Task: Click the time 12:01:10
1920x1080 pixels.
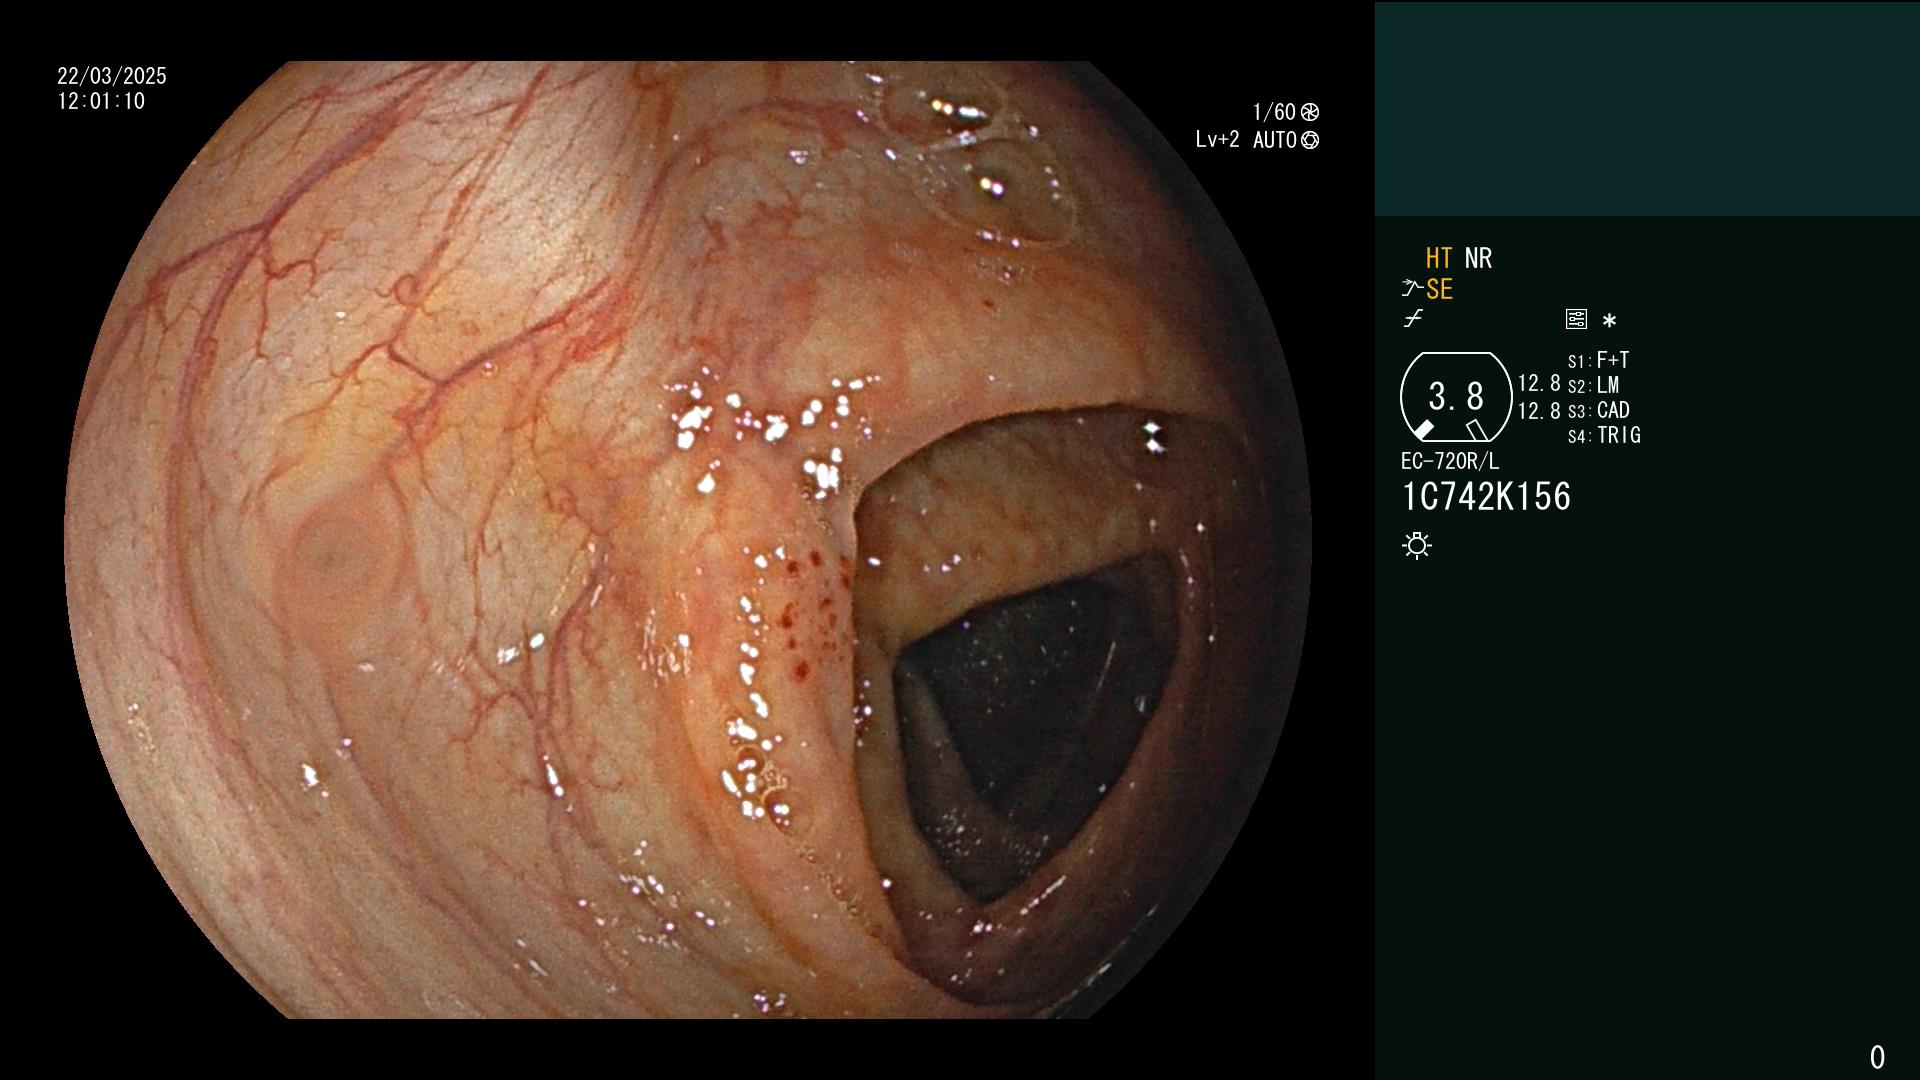Action: point(101,101)
